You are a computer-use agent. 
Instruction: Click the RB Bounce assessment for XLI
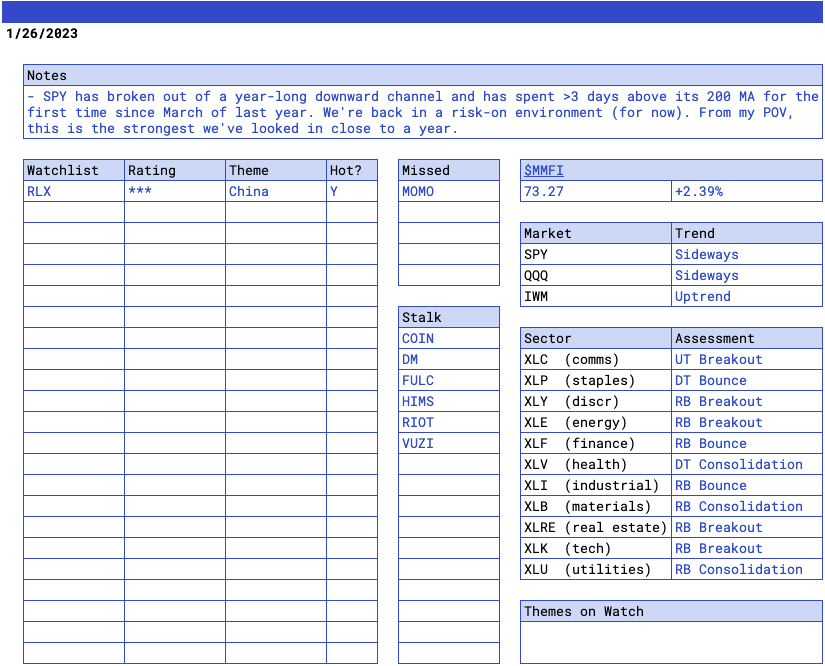[x=747, y=486]
